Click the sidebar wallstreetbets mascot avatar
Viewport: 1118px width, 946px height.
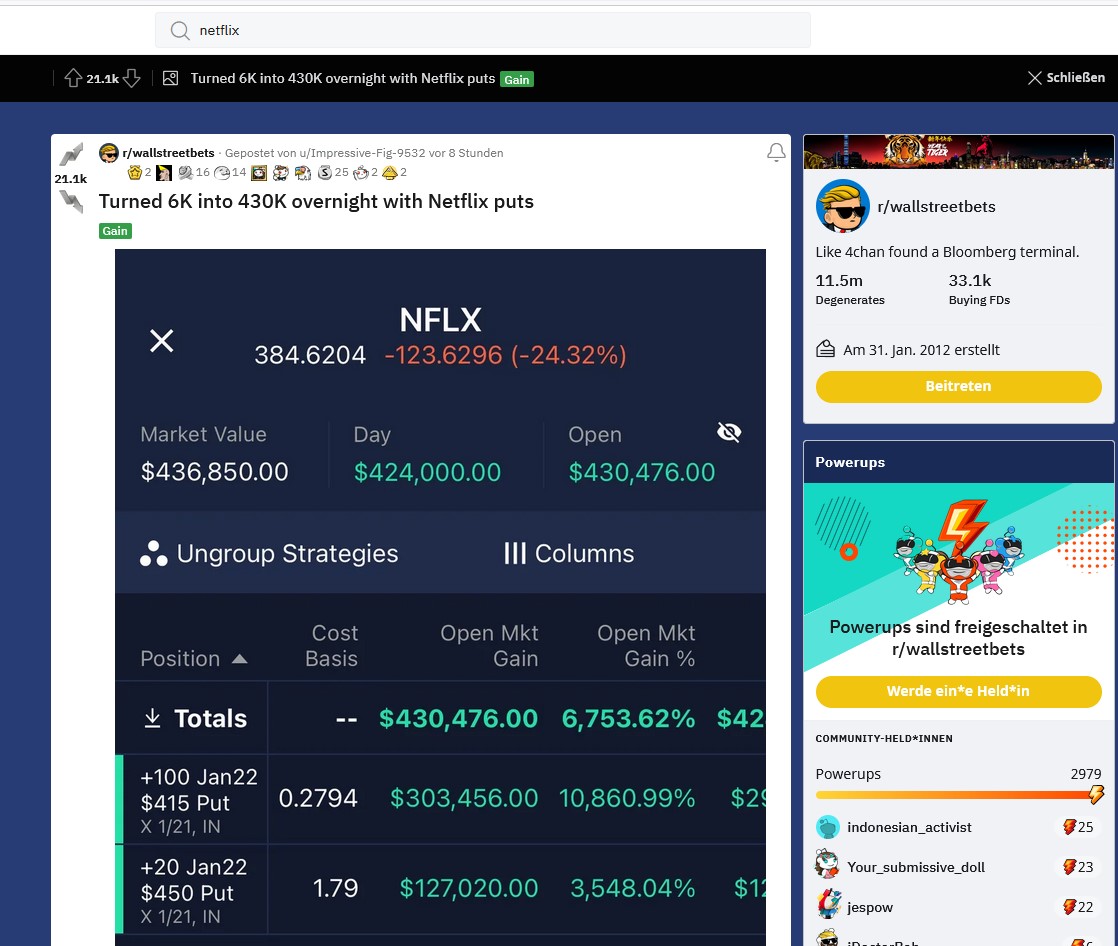[843, 206]
